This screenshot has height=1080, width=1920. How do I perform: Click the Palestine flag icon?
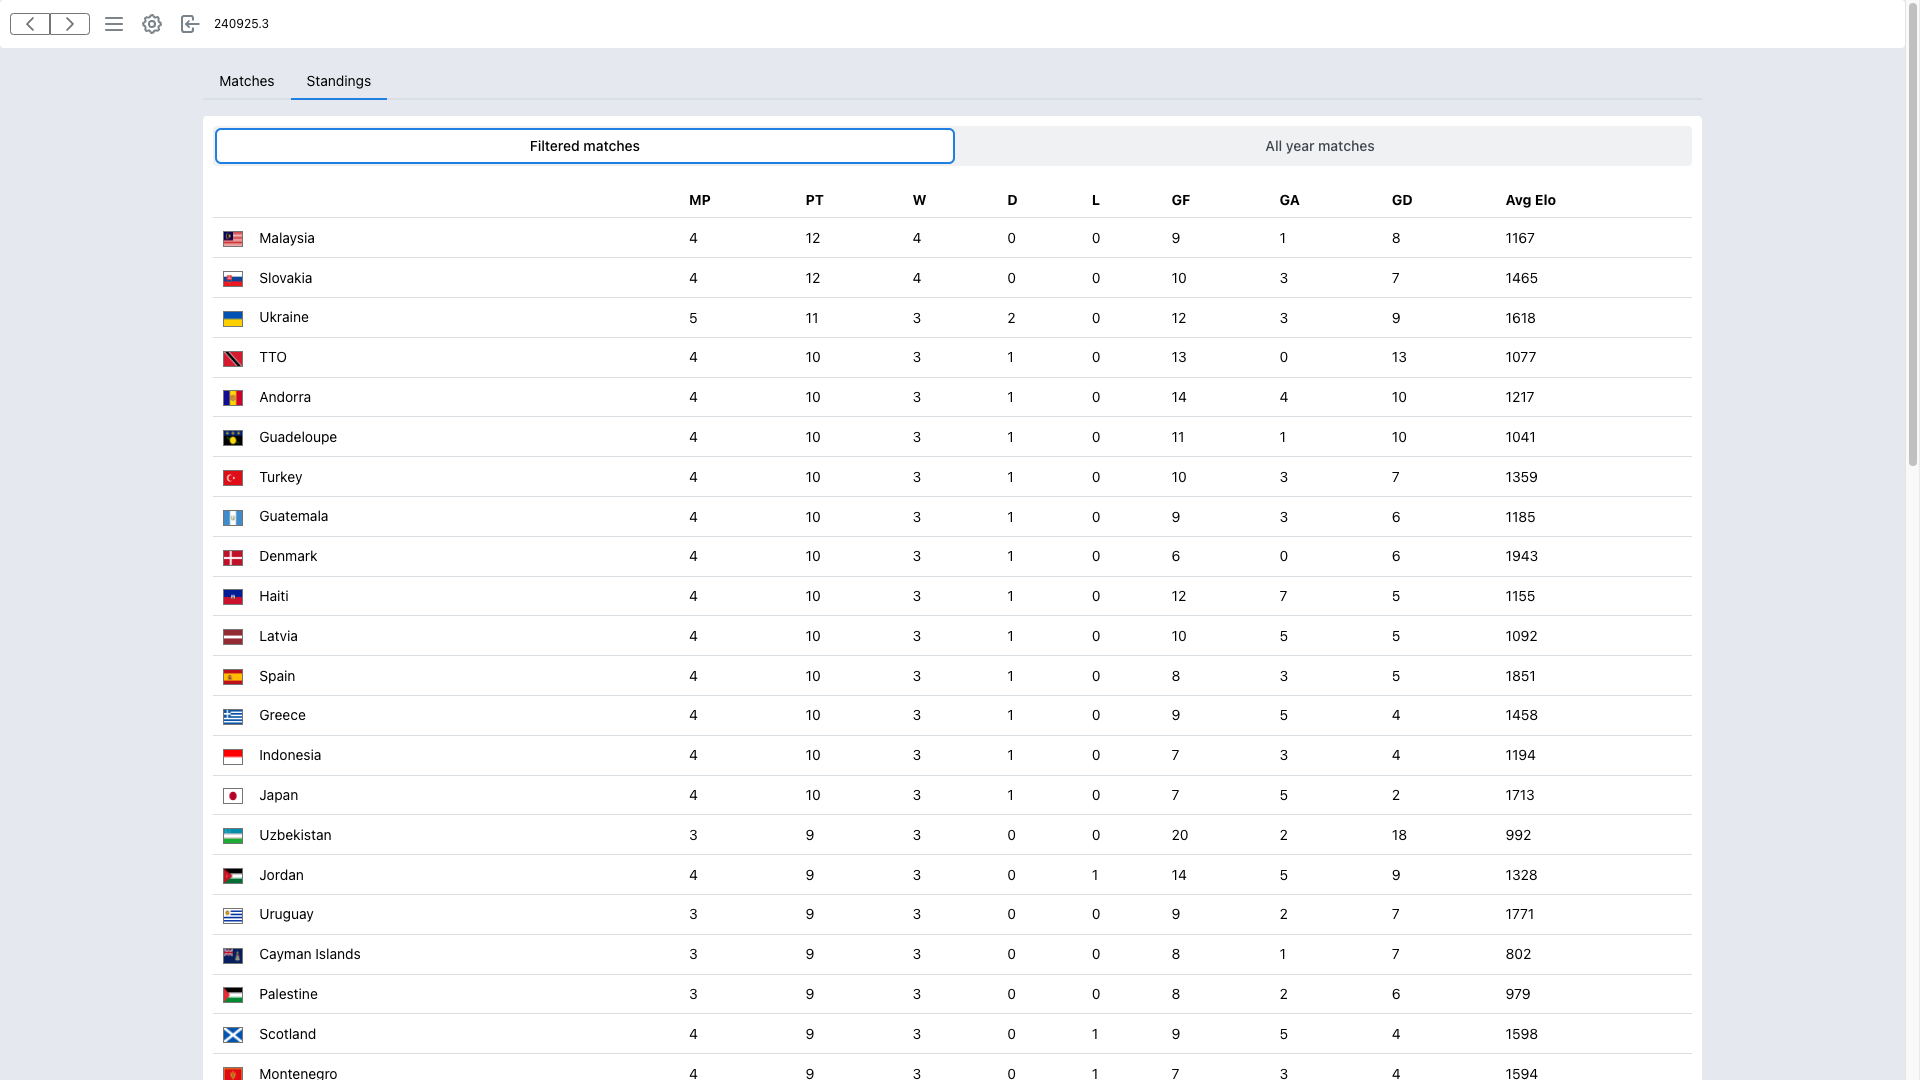point(233,995)
